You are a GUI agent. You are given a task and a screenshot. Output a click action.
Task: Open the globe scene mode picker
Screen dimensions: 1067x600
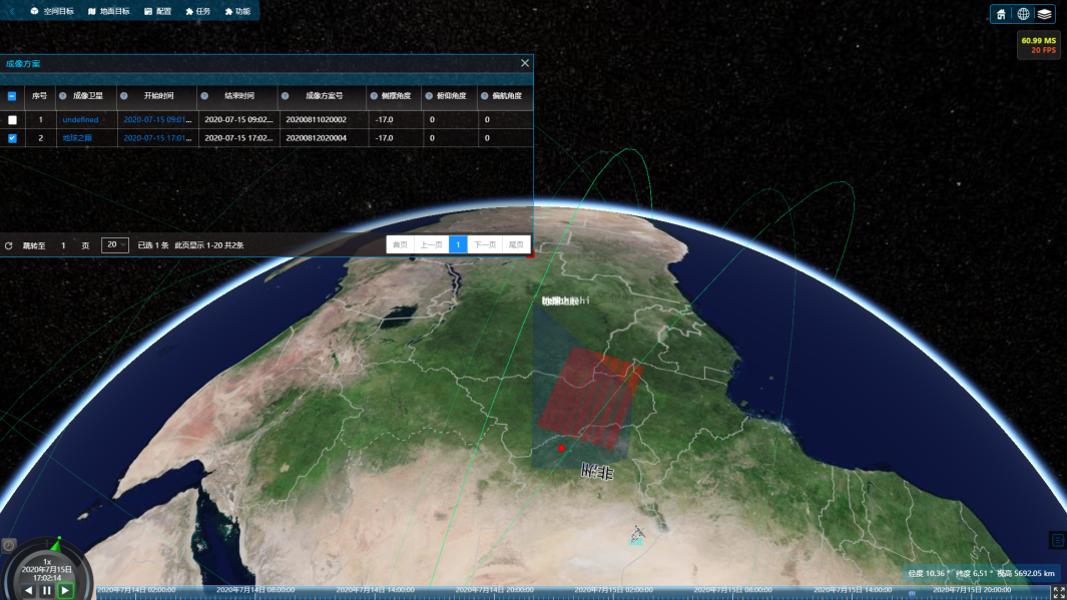click(1023, 14)
